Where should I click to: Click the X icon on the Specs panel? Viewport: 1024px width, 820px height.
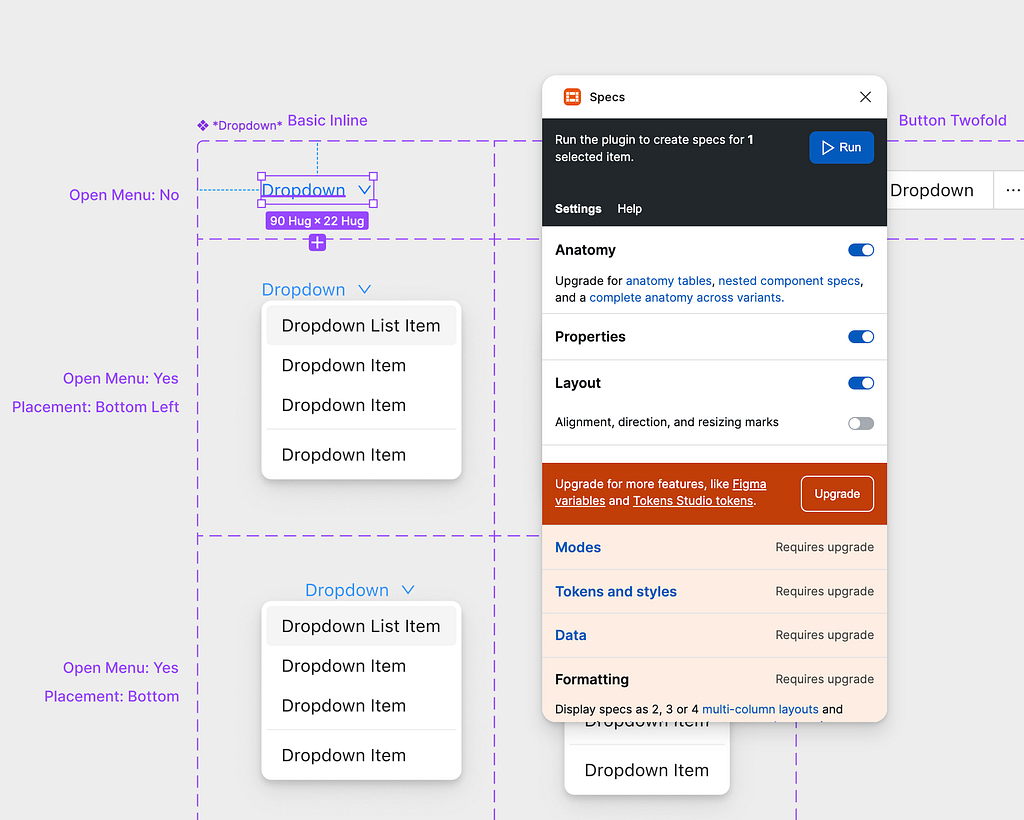coord(865,97)
